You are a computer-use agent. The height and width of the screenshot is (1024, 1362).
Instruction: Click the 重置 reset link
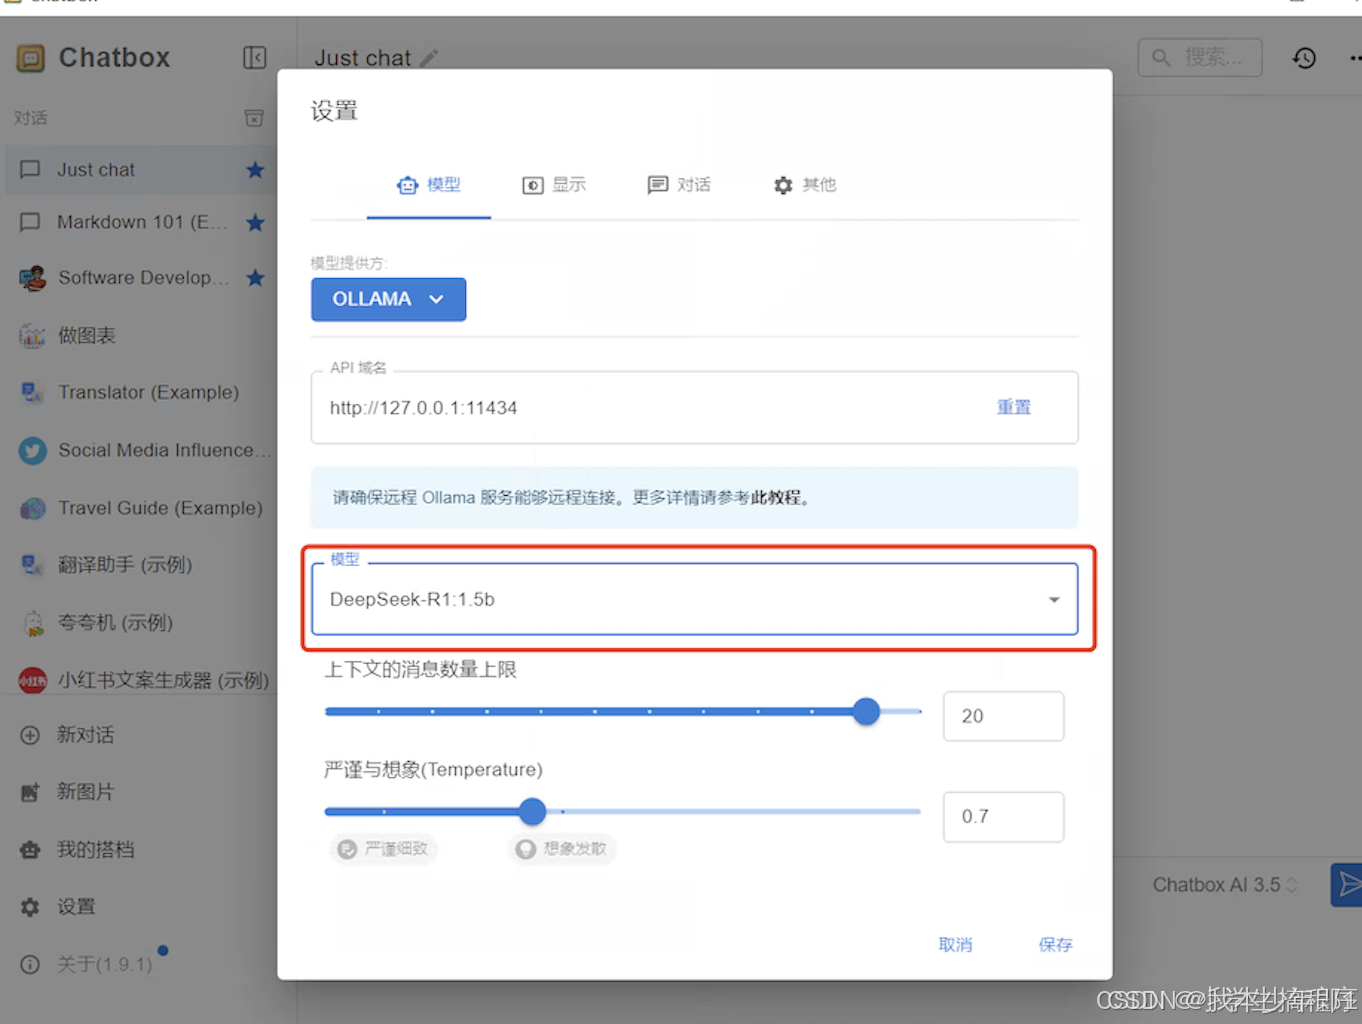[1014, 408]
